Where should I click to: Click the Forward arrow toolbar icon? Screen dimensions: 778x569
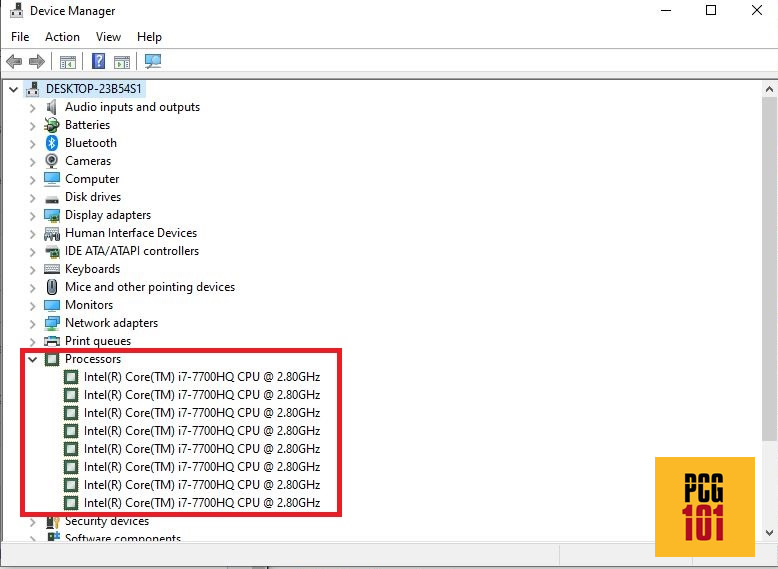coord(37,62)
